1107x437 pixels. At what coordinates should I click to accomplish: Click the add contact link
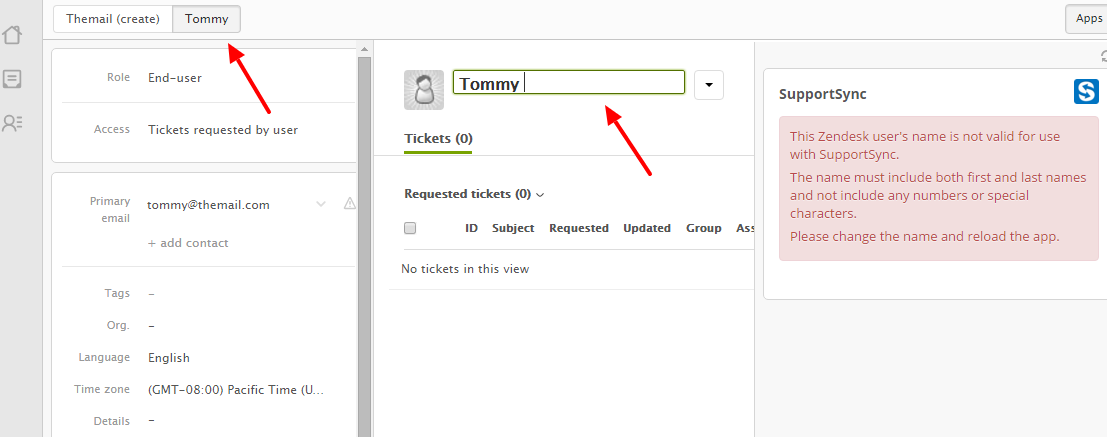188,243
